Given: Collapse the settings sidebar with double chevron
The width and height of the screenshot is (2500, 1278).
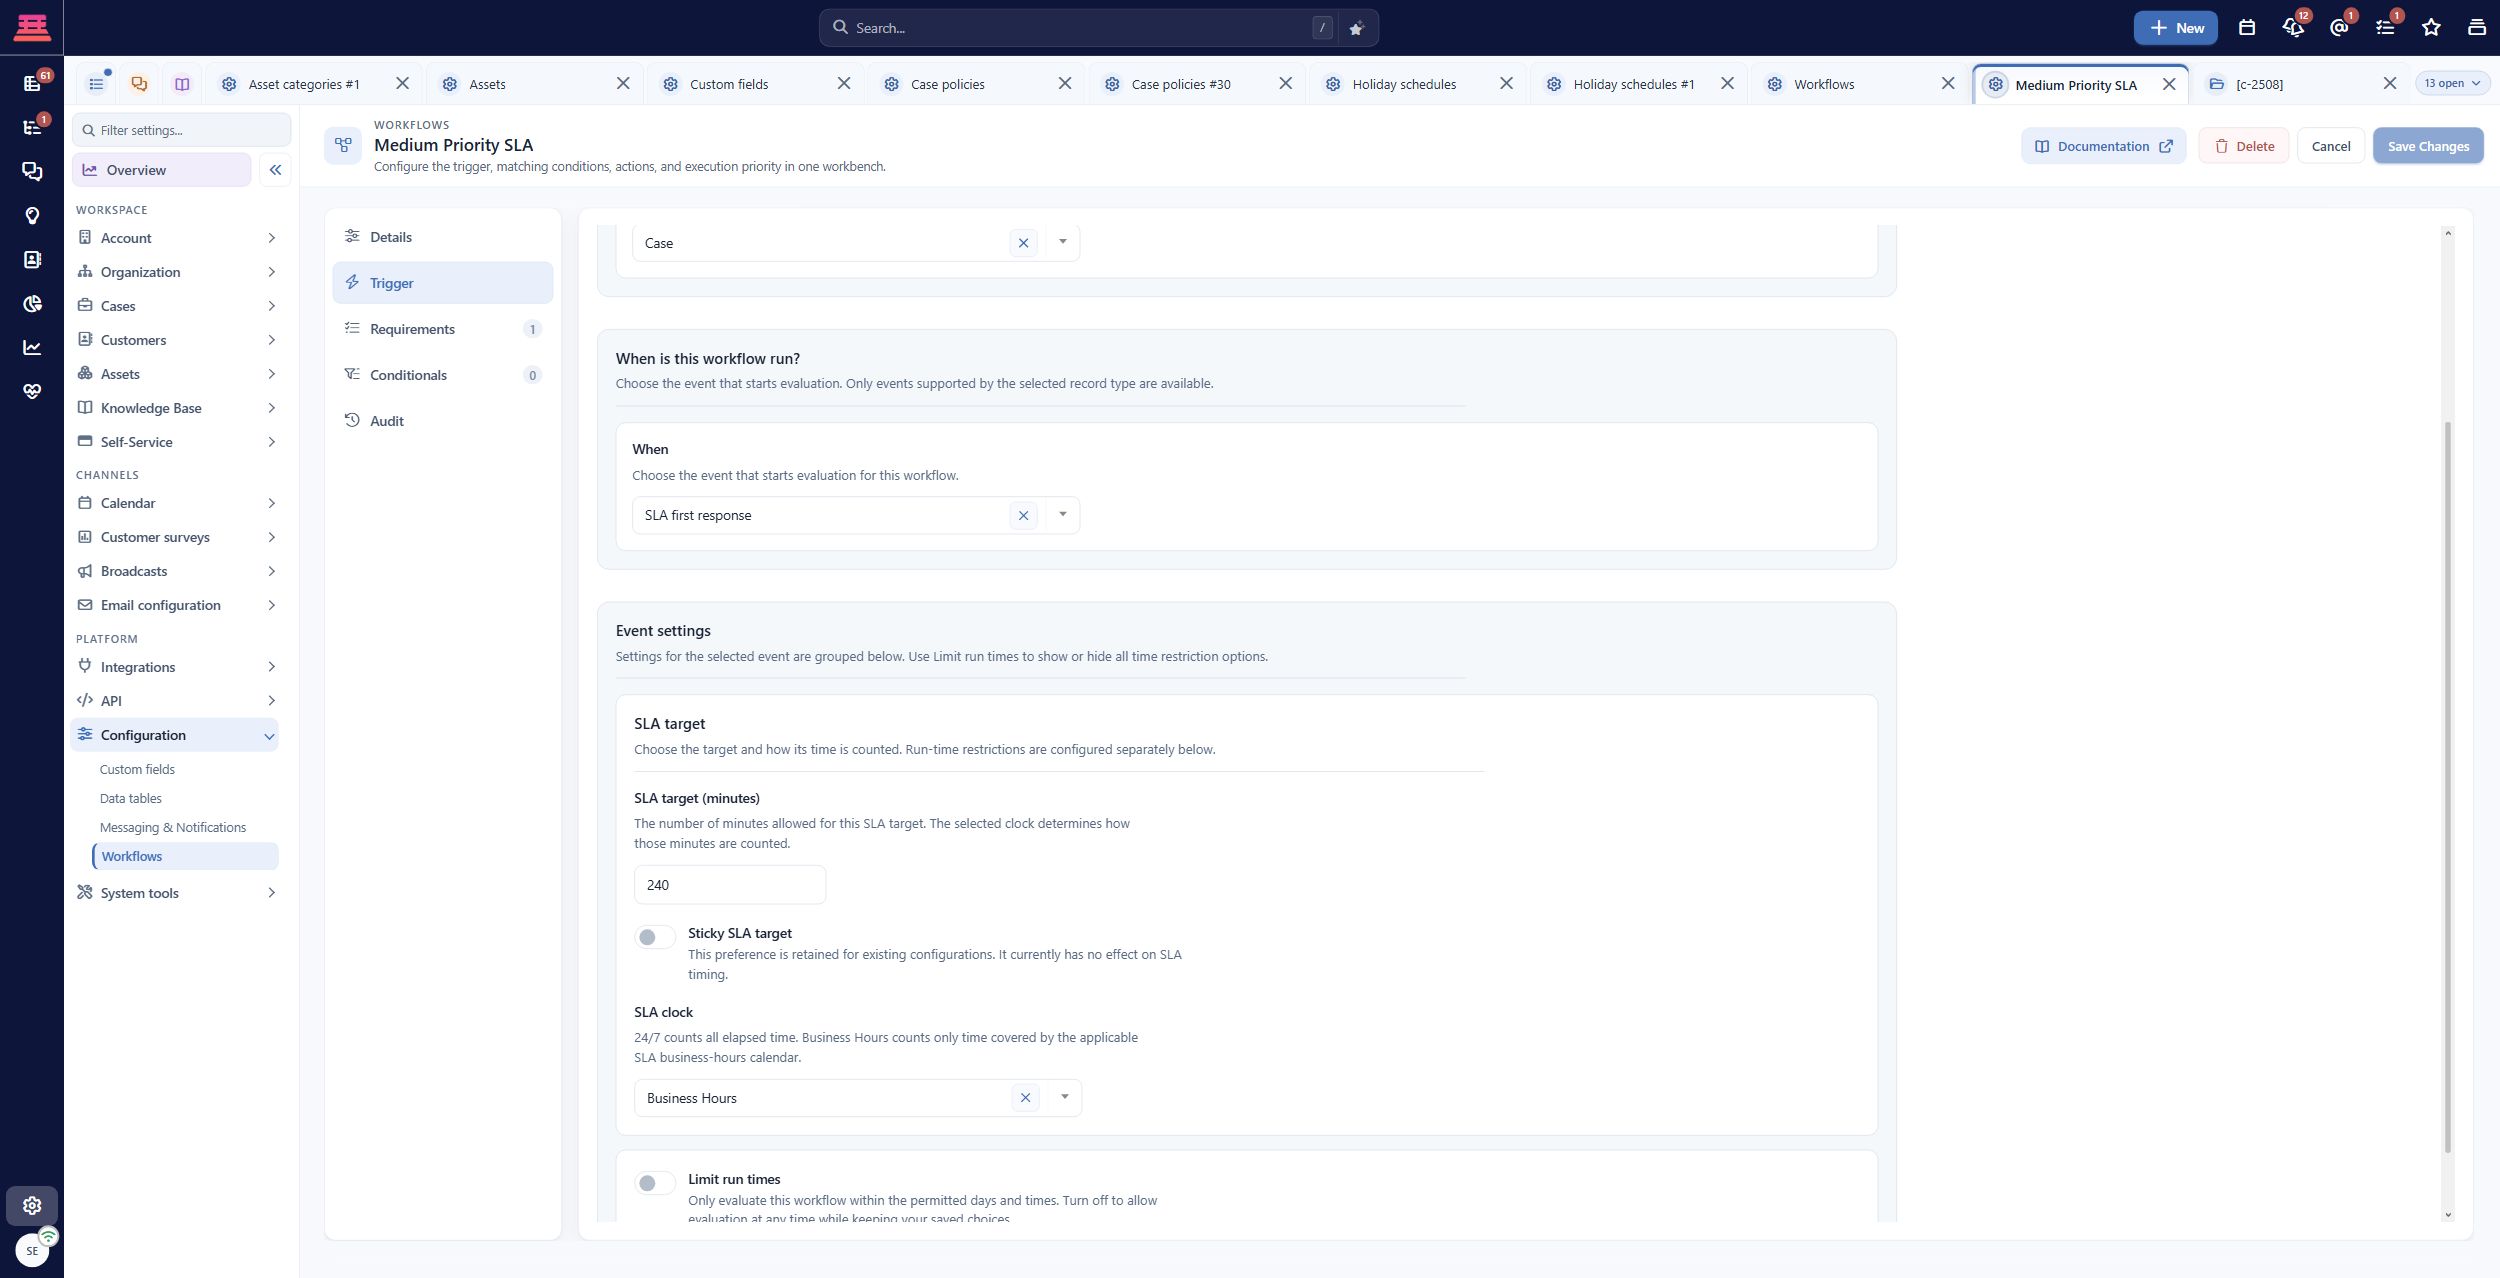Looking at the screenshot, I should pyautogui.click(x=275, y=170).
